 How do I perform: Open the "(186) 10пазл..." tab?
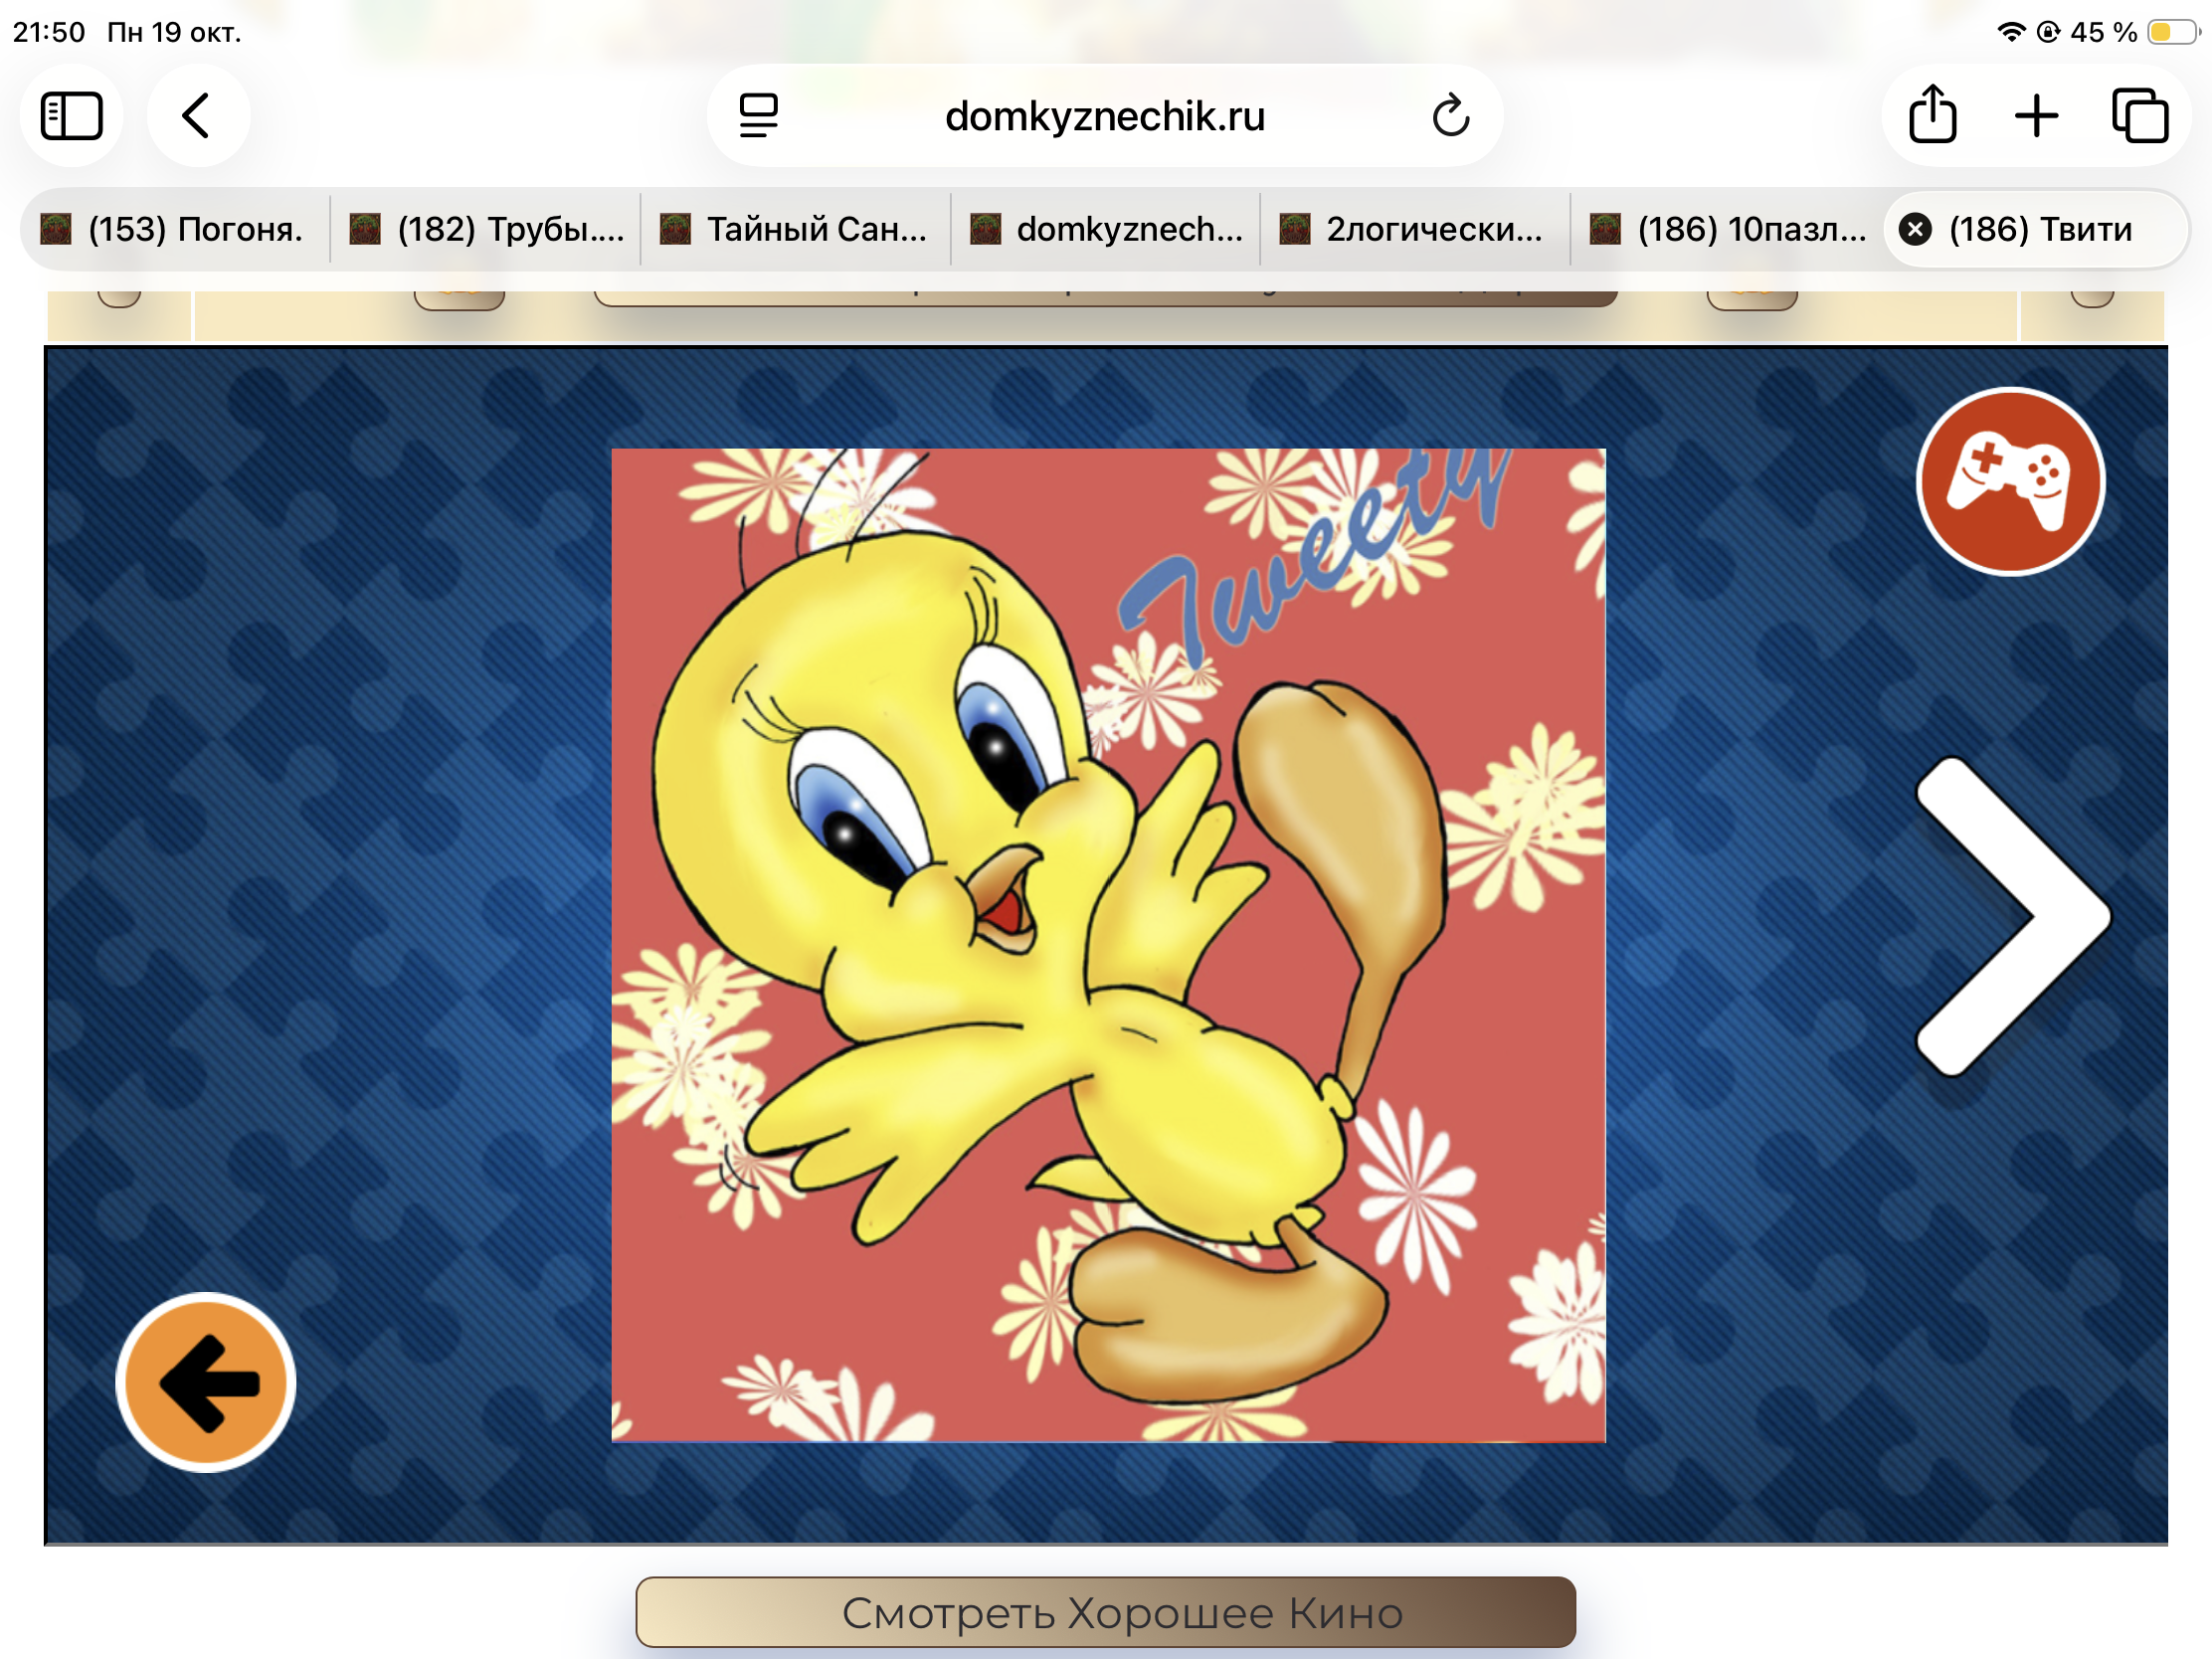(x=1727, y=229)
